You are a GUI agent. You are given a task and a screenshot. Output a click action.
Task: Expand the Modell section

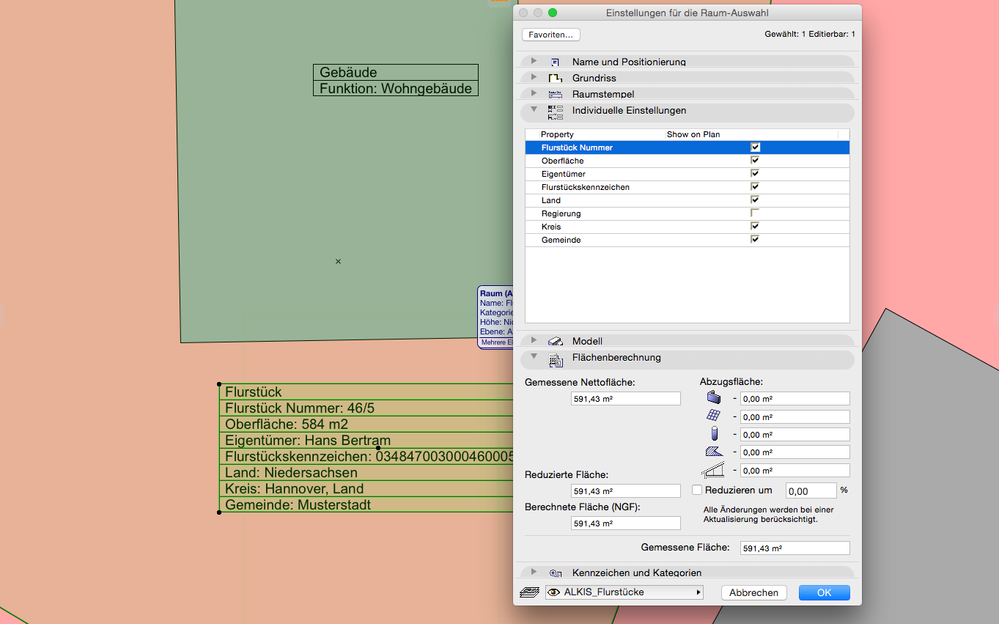534,340
